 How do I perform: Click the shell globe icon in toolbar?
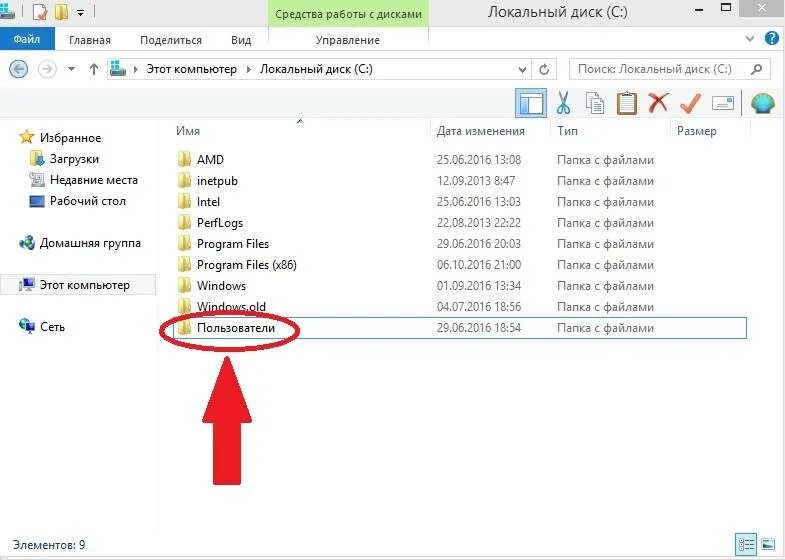pyautogui.click(x=762, y=104)
